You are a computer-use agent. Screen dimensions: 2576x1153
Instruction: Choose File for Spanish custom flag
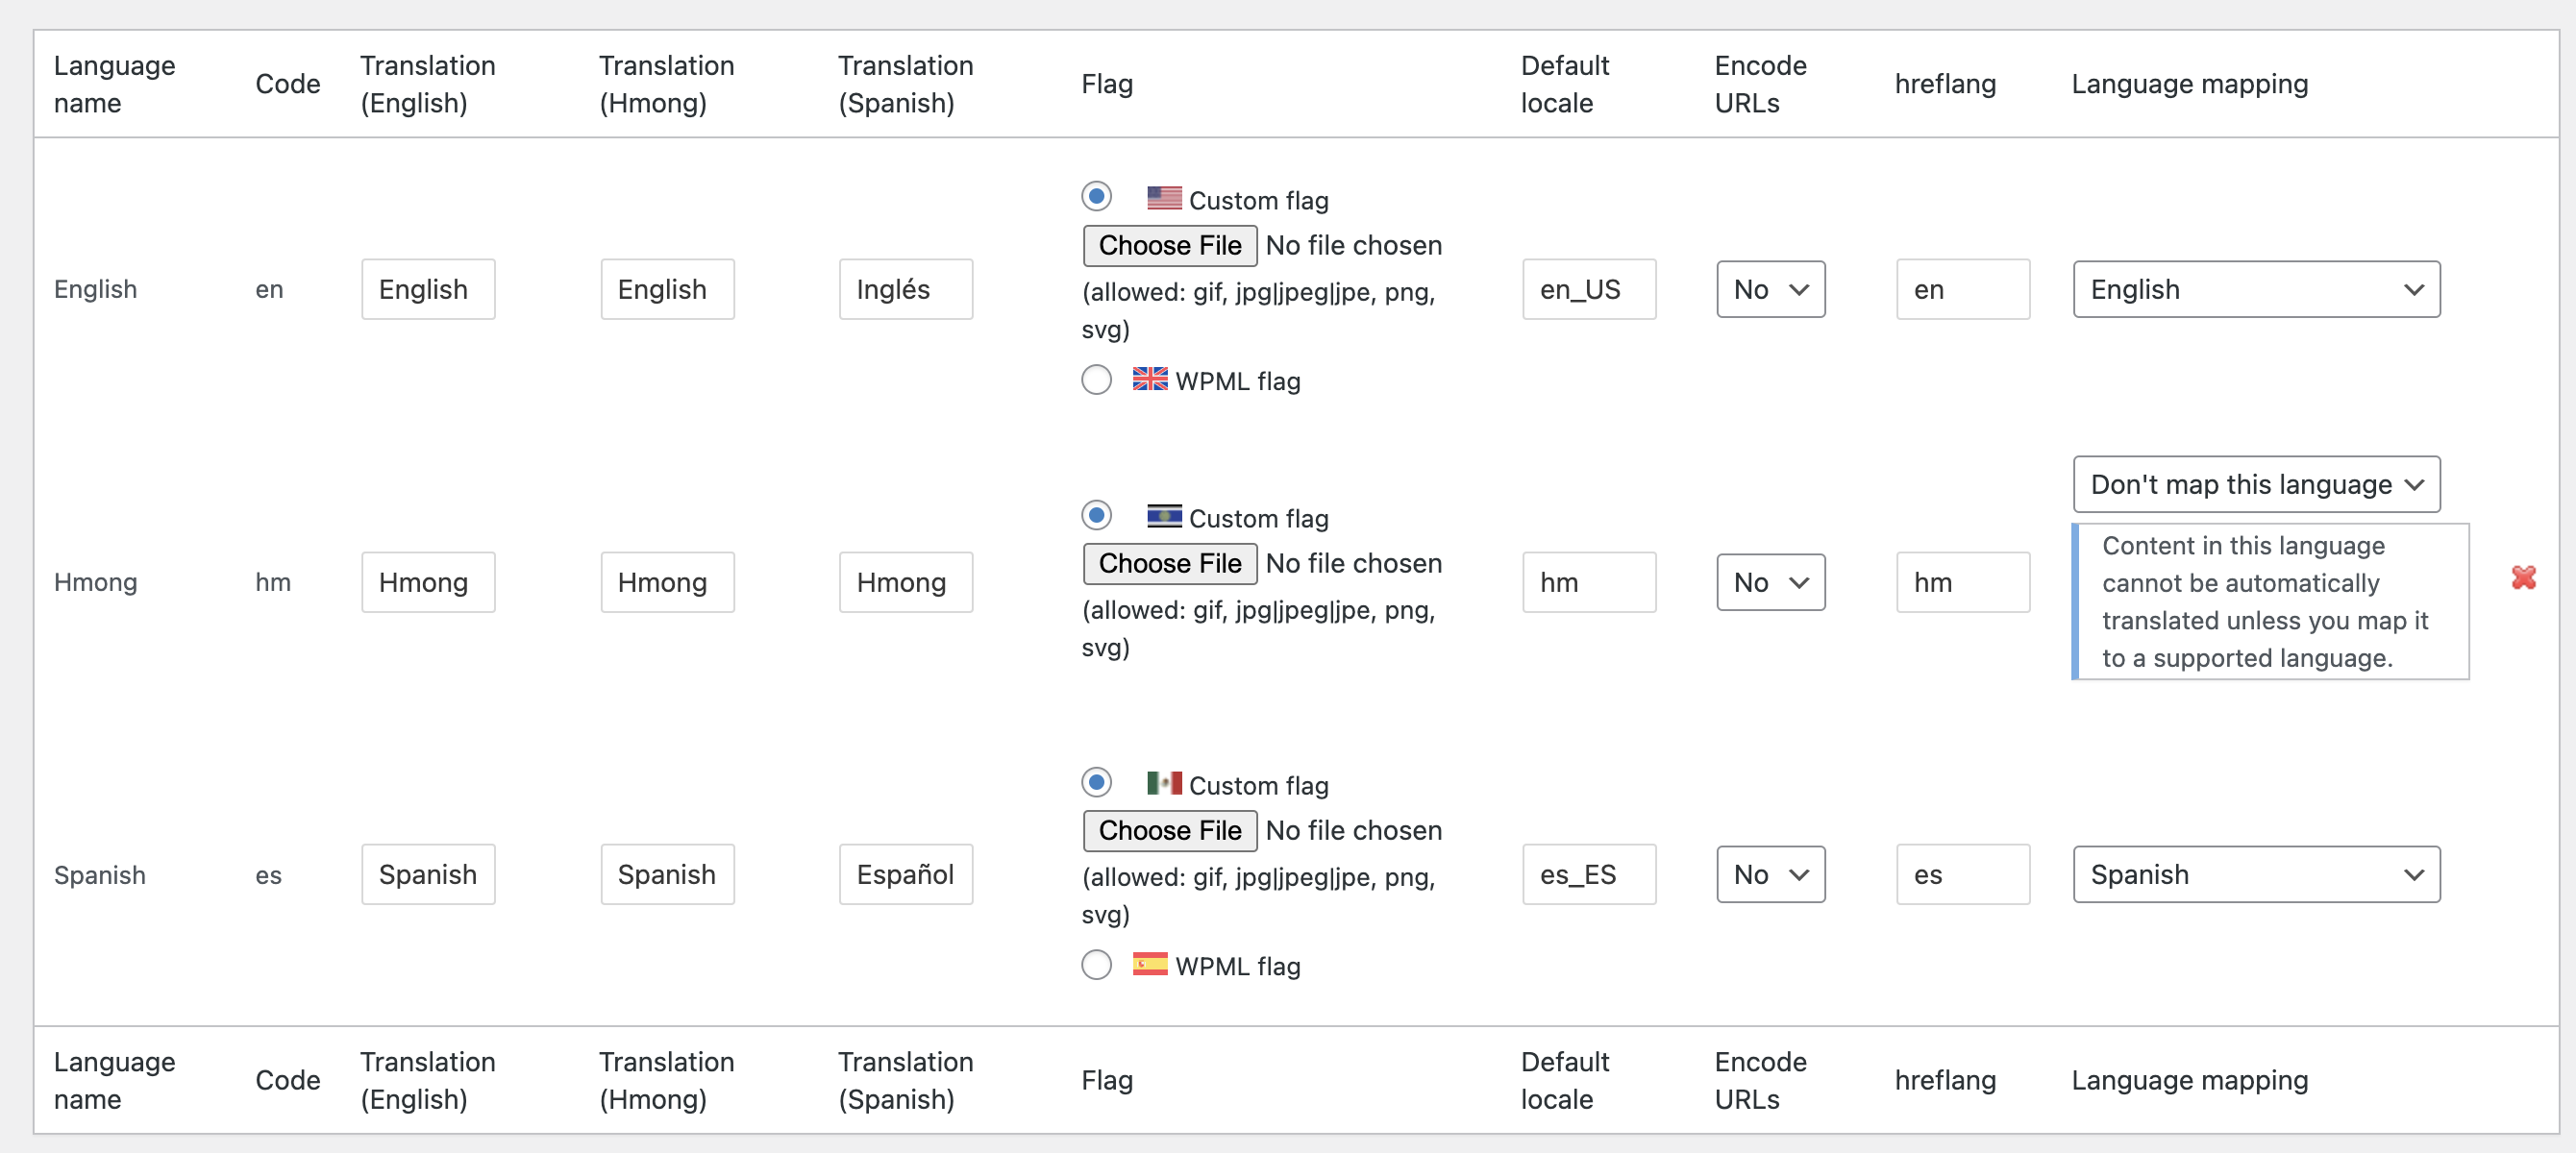pos(1170,830)
